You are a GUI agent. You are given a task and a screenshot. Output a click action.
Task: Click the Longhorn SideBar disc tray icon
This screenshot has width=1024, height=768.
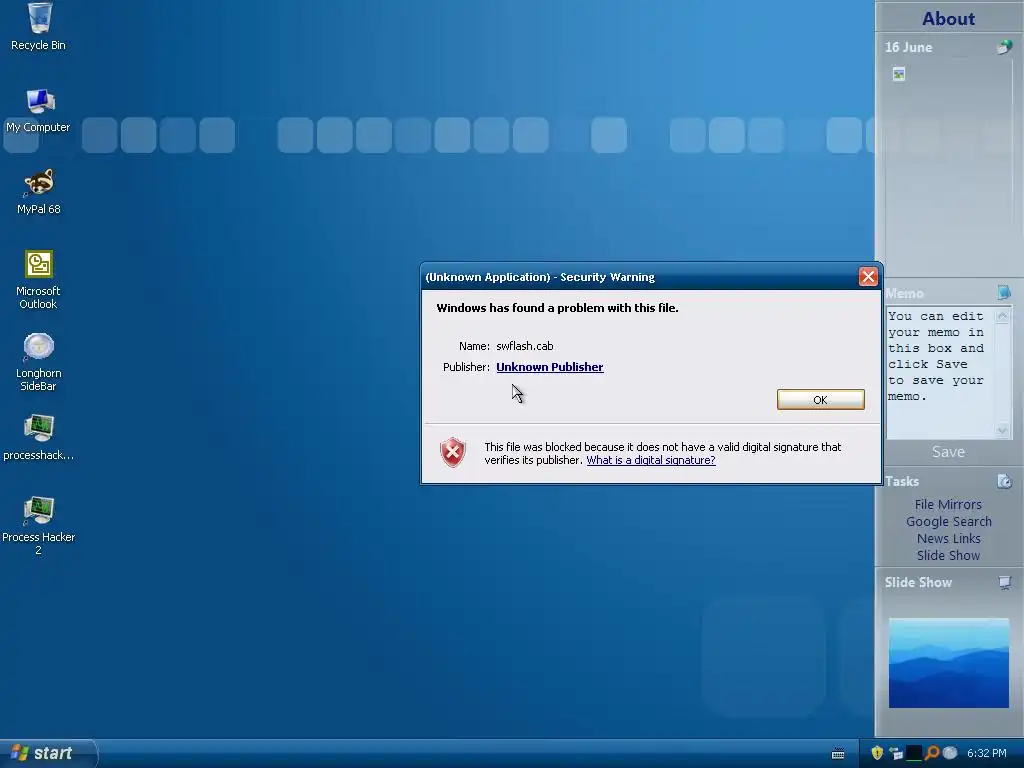coord(950,753)
